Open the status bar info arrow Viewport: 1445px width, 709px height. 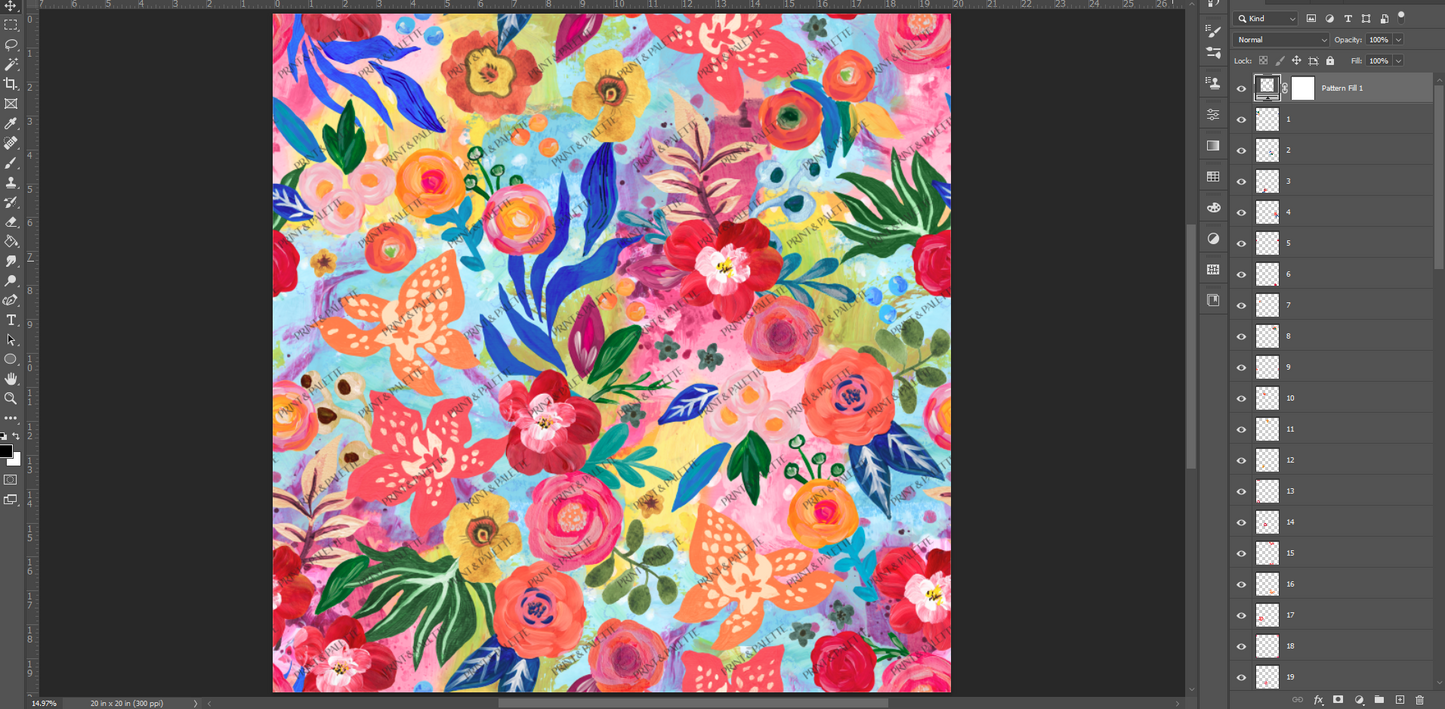pos(195,703)
